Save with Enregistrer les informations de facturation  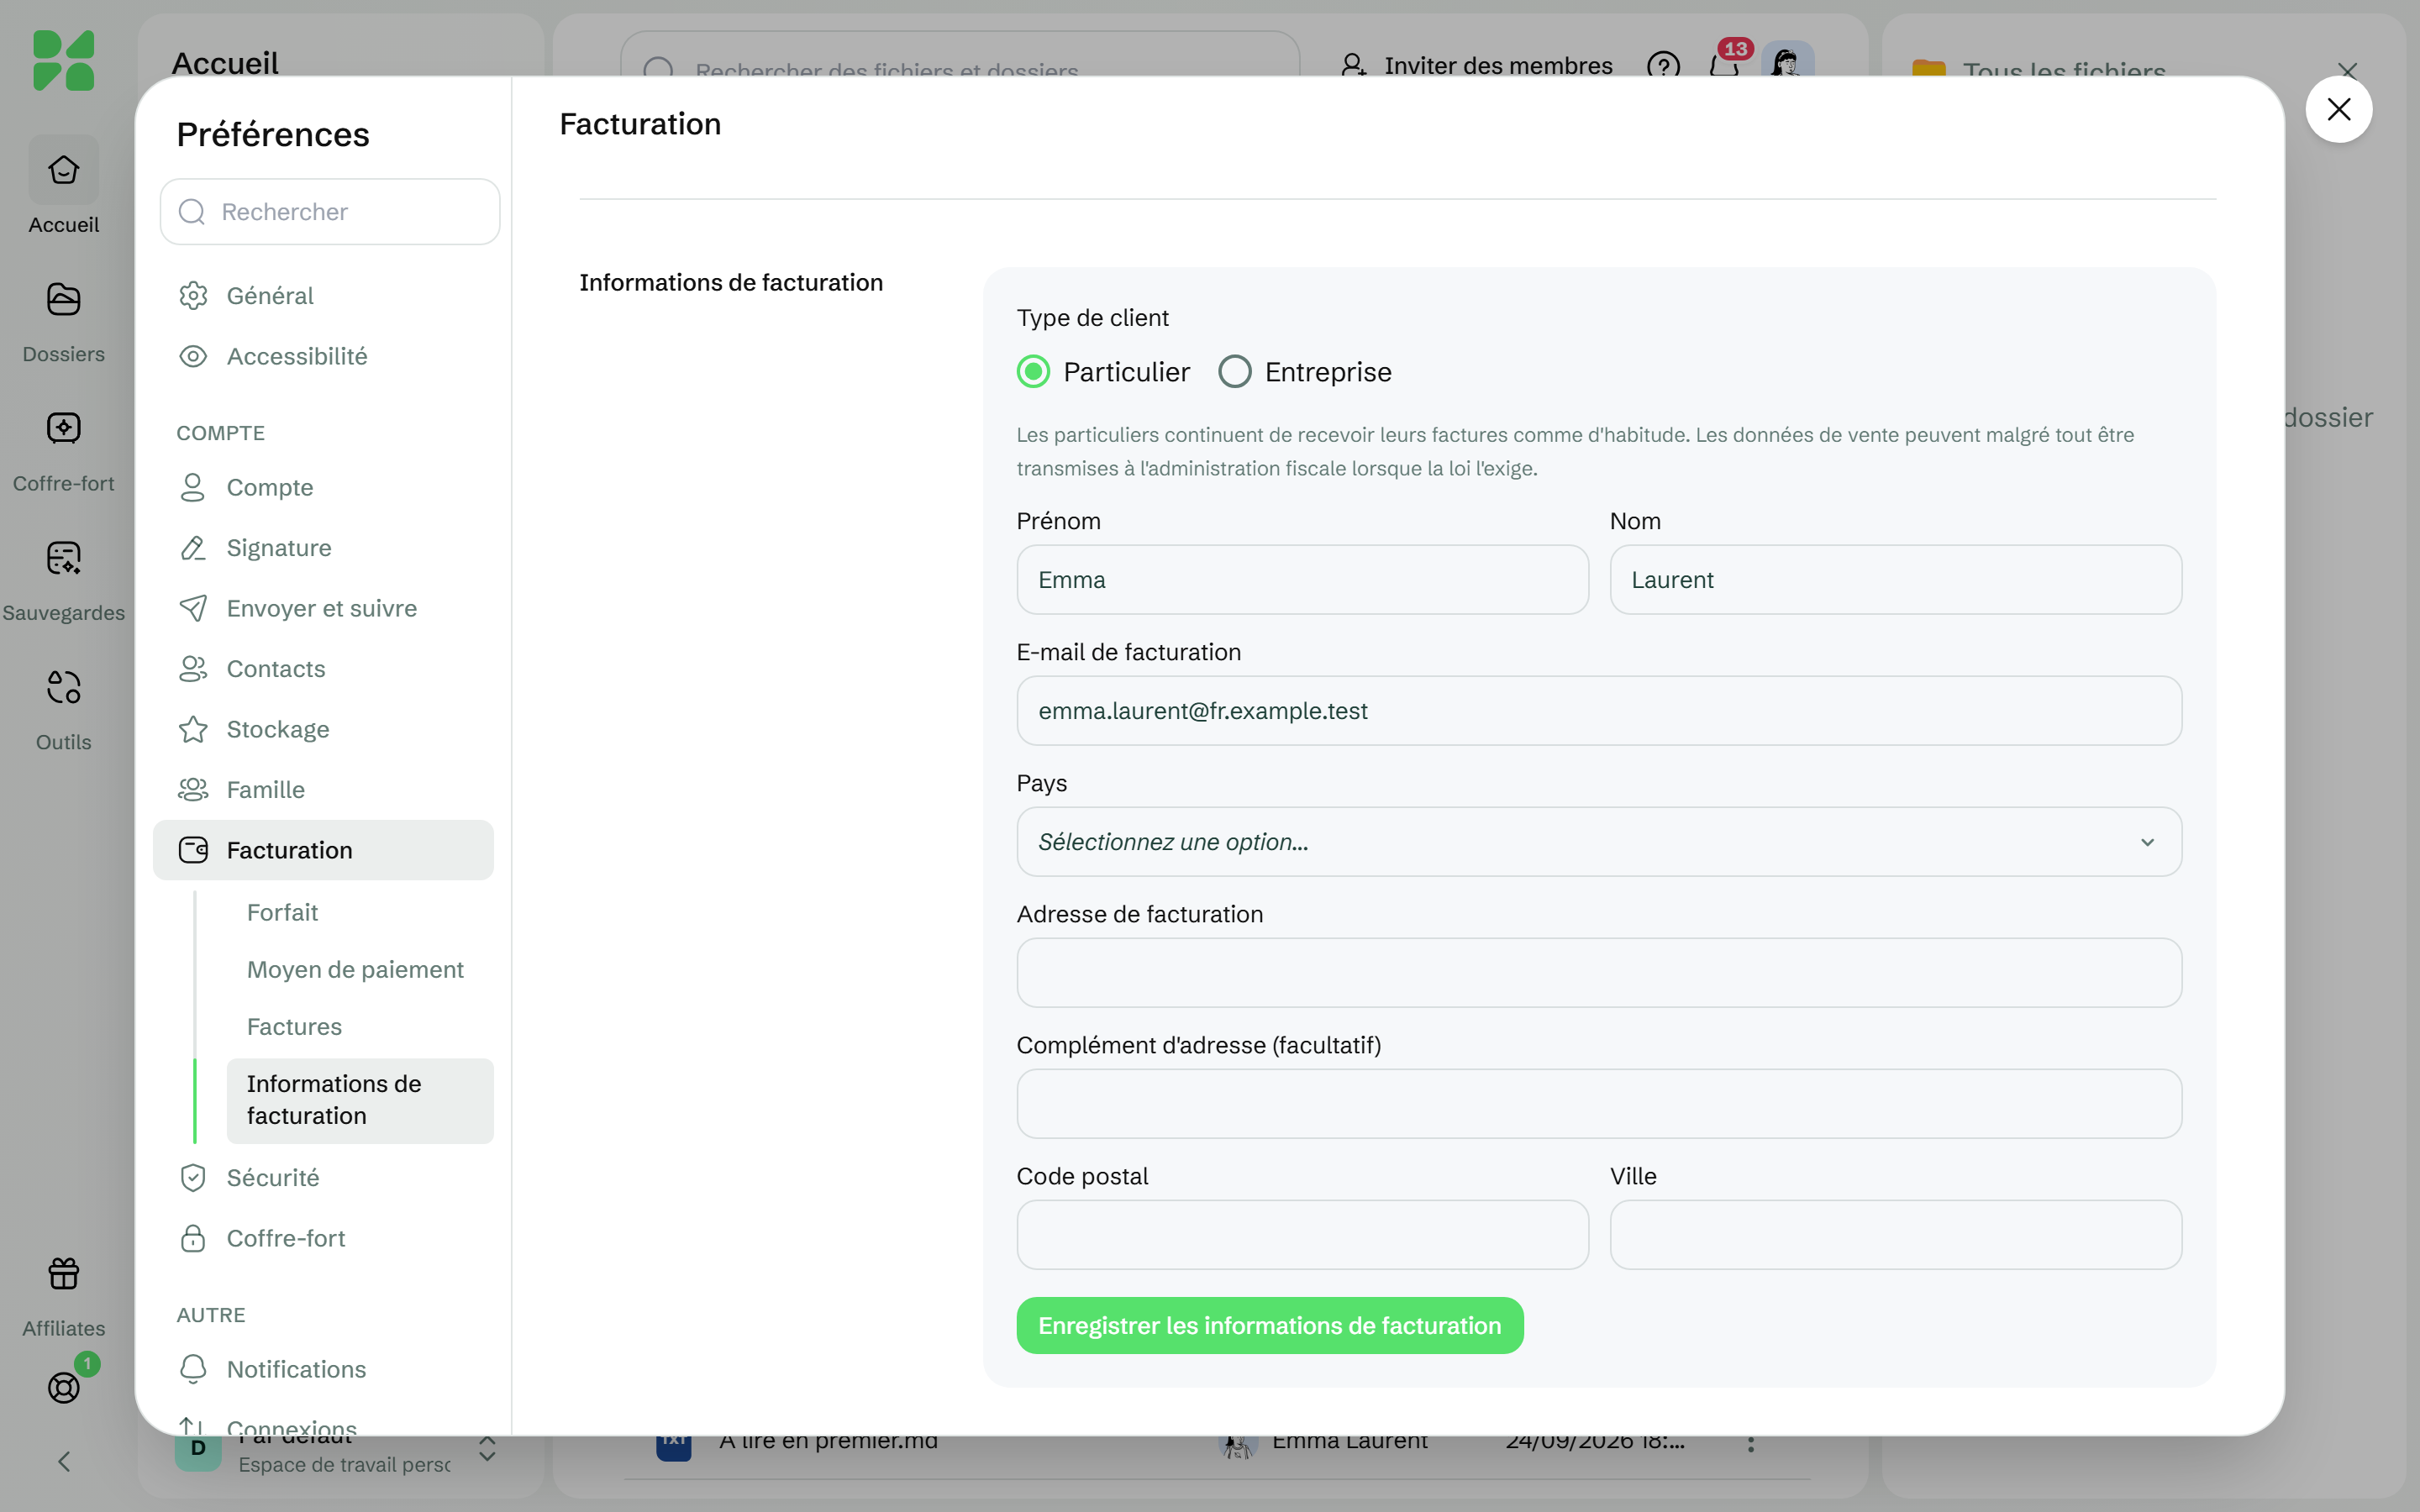pyautogui.click(x=1269, y=1325)
